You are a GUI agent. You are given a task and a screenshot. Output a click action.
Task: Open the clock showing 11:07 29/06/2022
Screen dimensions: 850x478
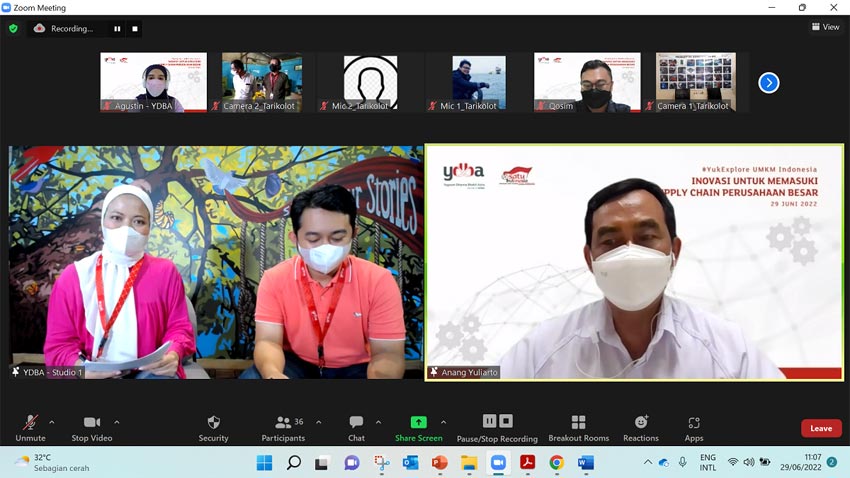(801, 462)
